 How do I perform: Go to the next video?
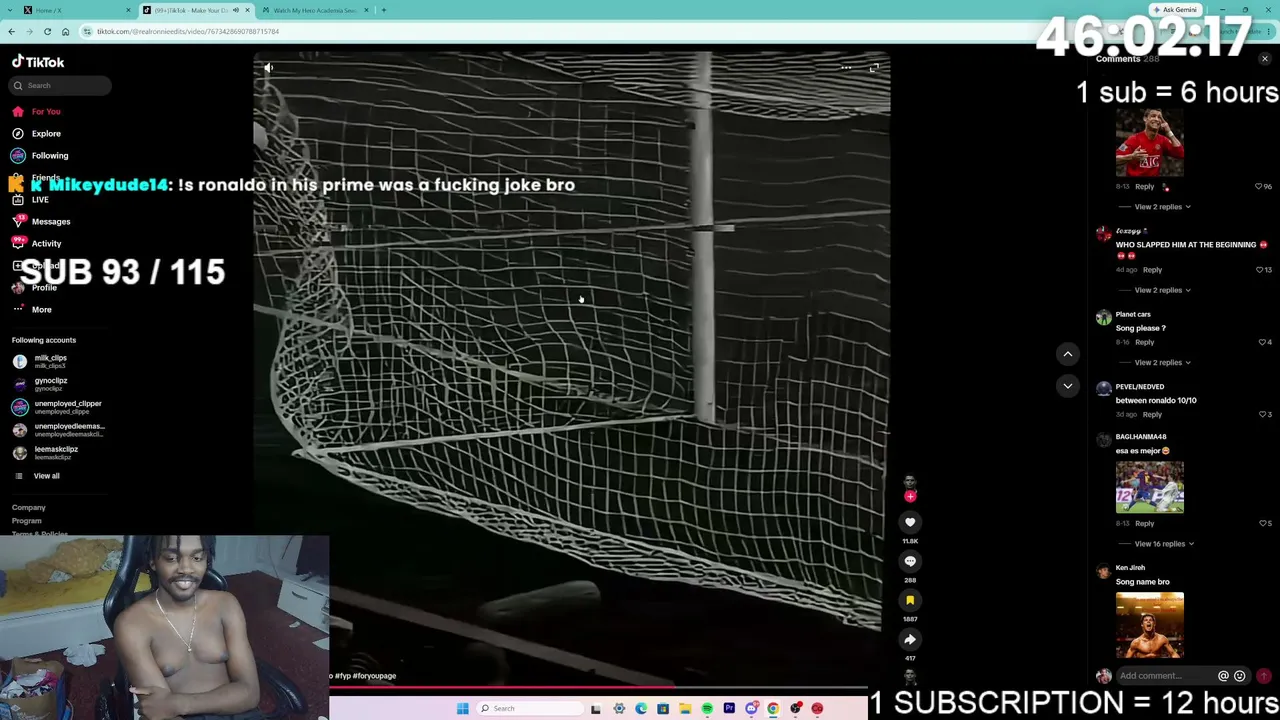click(x=1068, y=386)
